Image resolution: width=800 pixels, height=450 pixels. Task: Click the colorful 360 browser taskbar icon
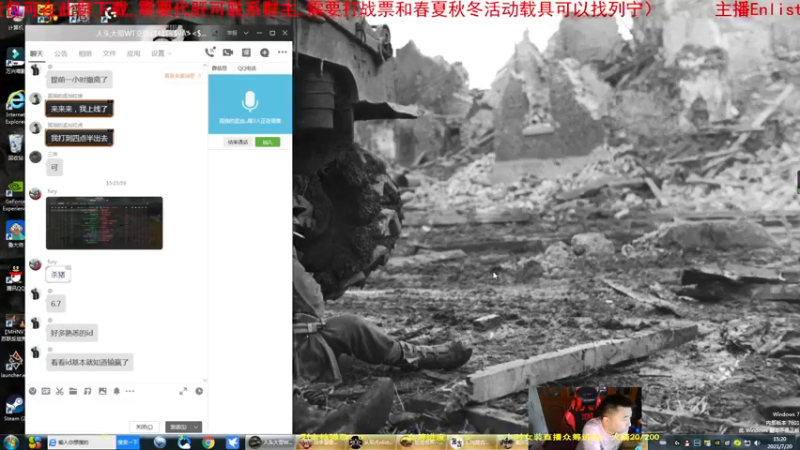[35, 442]
